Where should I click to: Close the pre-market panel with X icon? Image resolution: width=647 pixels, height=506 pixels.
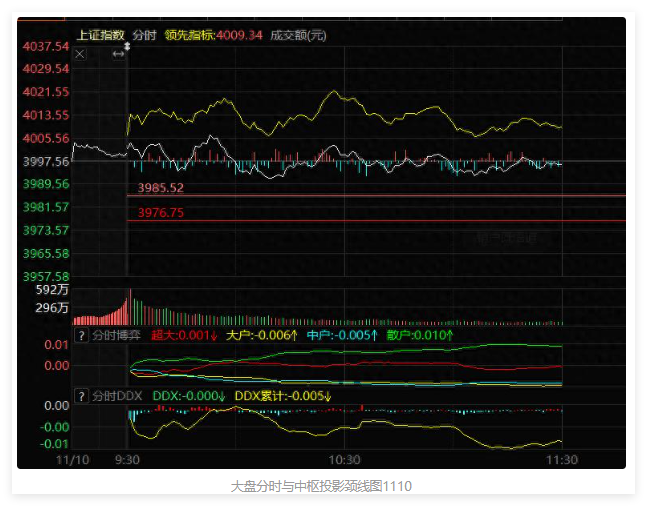pos(80,54)
